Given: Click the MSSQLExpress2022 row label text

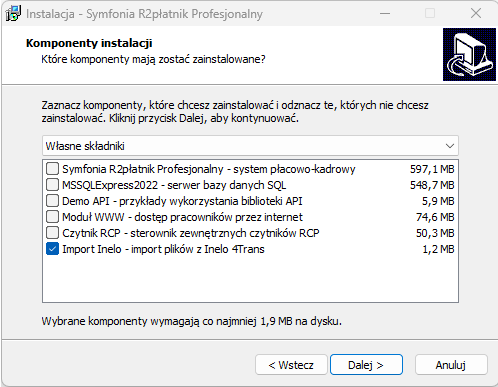Looking at the screenshot, I should tap(174, 185).
